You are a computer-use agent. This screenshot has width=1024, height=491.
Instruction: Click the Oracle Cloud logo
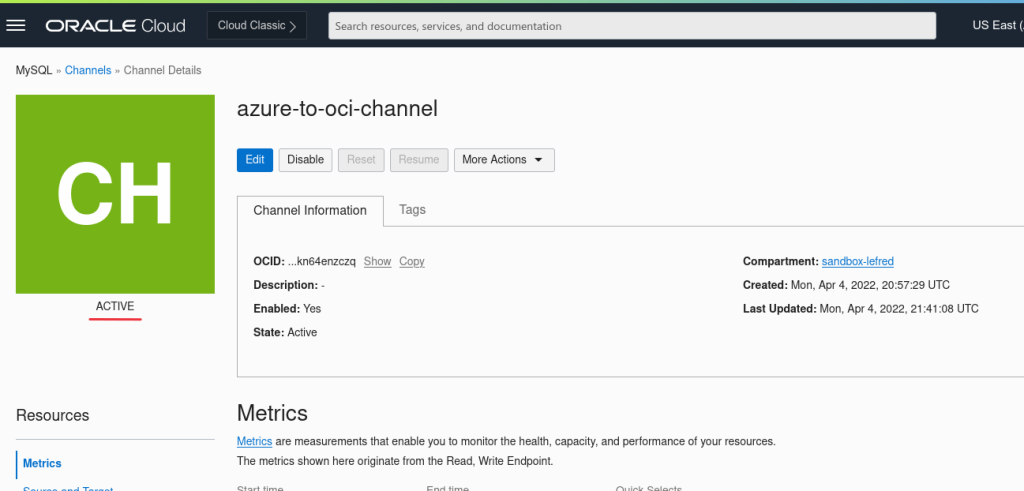[x=115, y=25]
